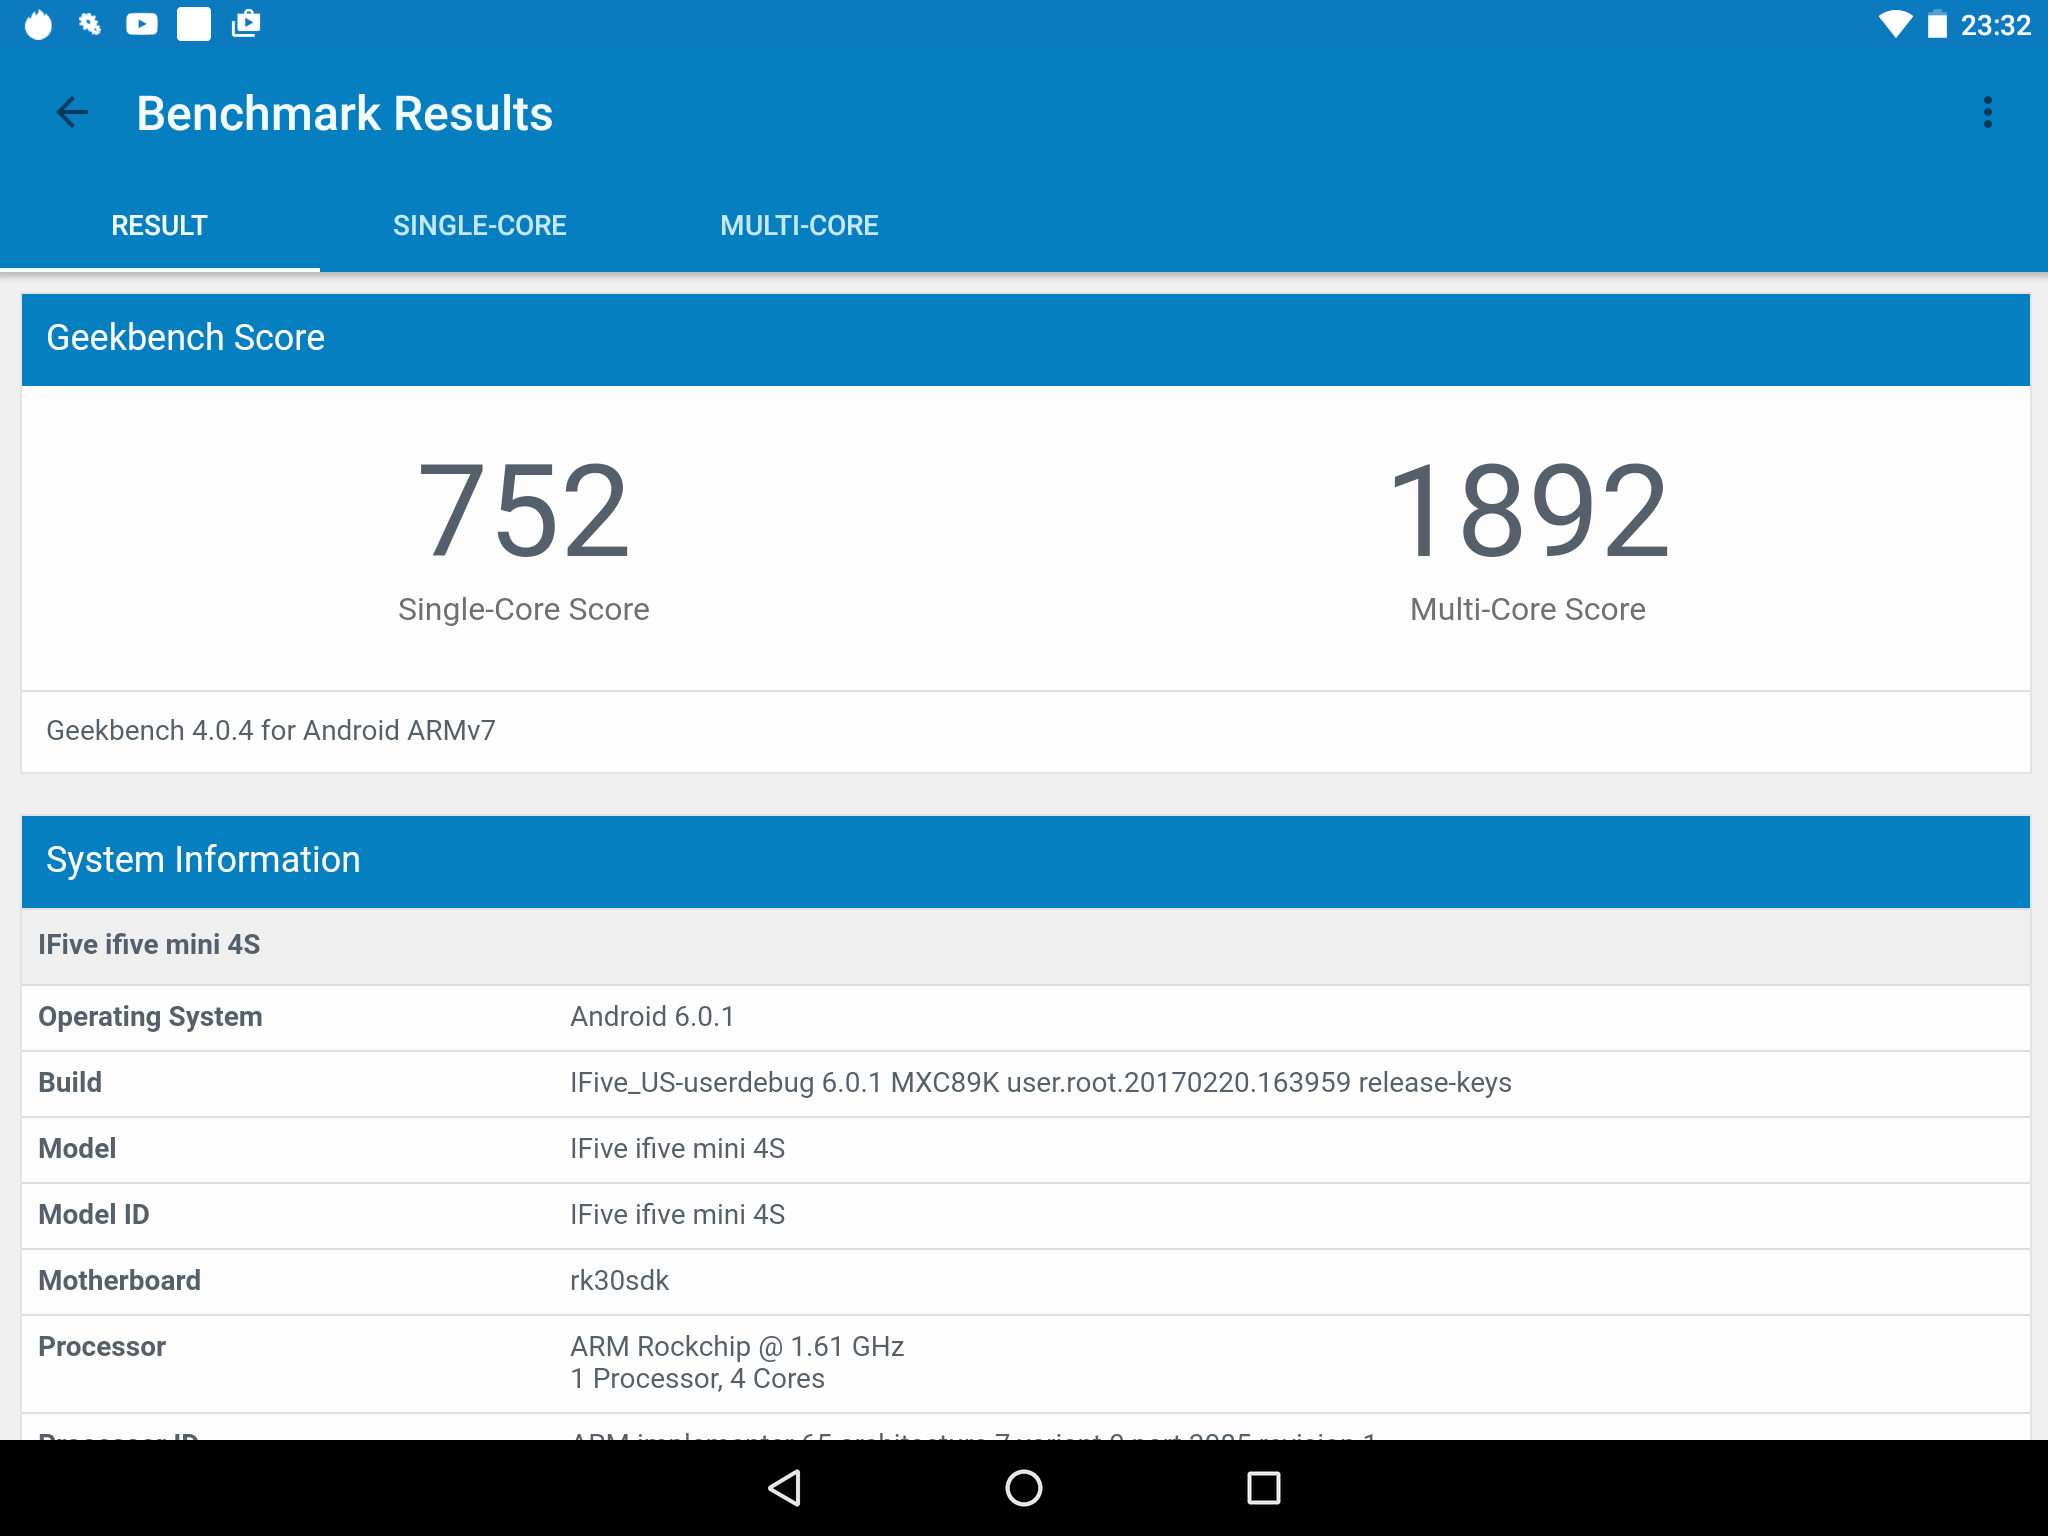This screenshot has height=1536, width=2048.
Task: Tap the Wi-Fi status icon
Action: click(x=1894, y=24)
